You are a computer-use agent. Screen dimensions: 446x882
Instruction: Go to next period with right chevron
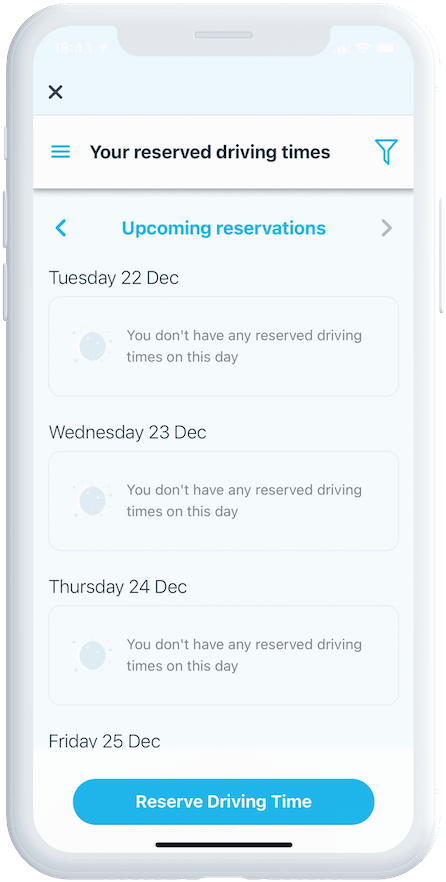pyautogui.click(x=386, y=228)
